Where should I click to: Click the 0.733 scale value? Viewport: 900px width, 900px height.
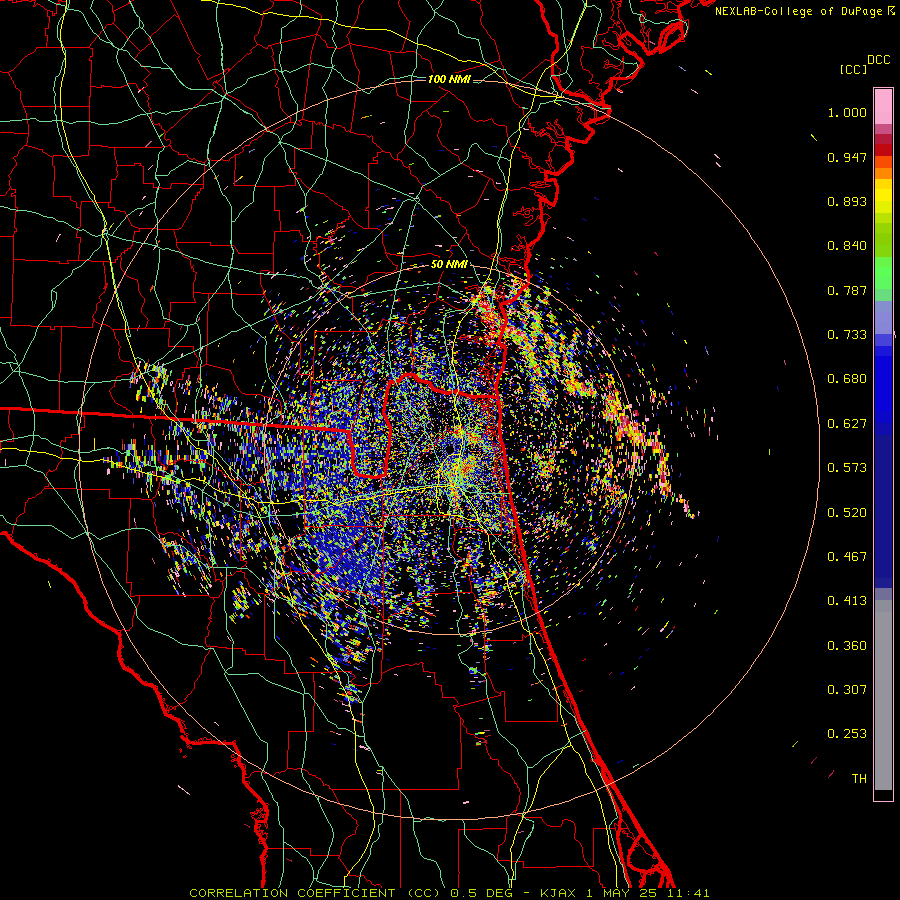[x=847, y=335]
